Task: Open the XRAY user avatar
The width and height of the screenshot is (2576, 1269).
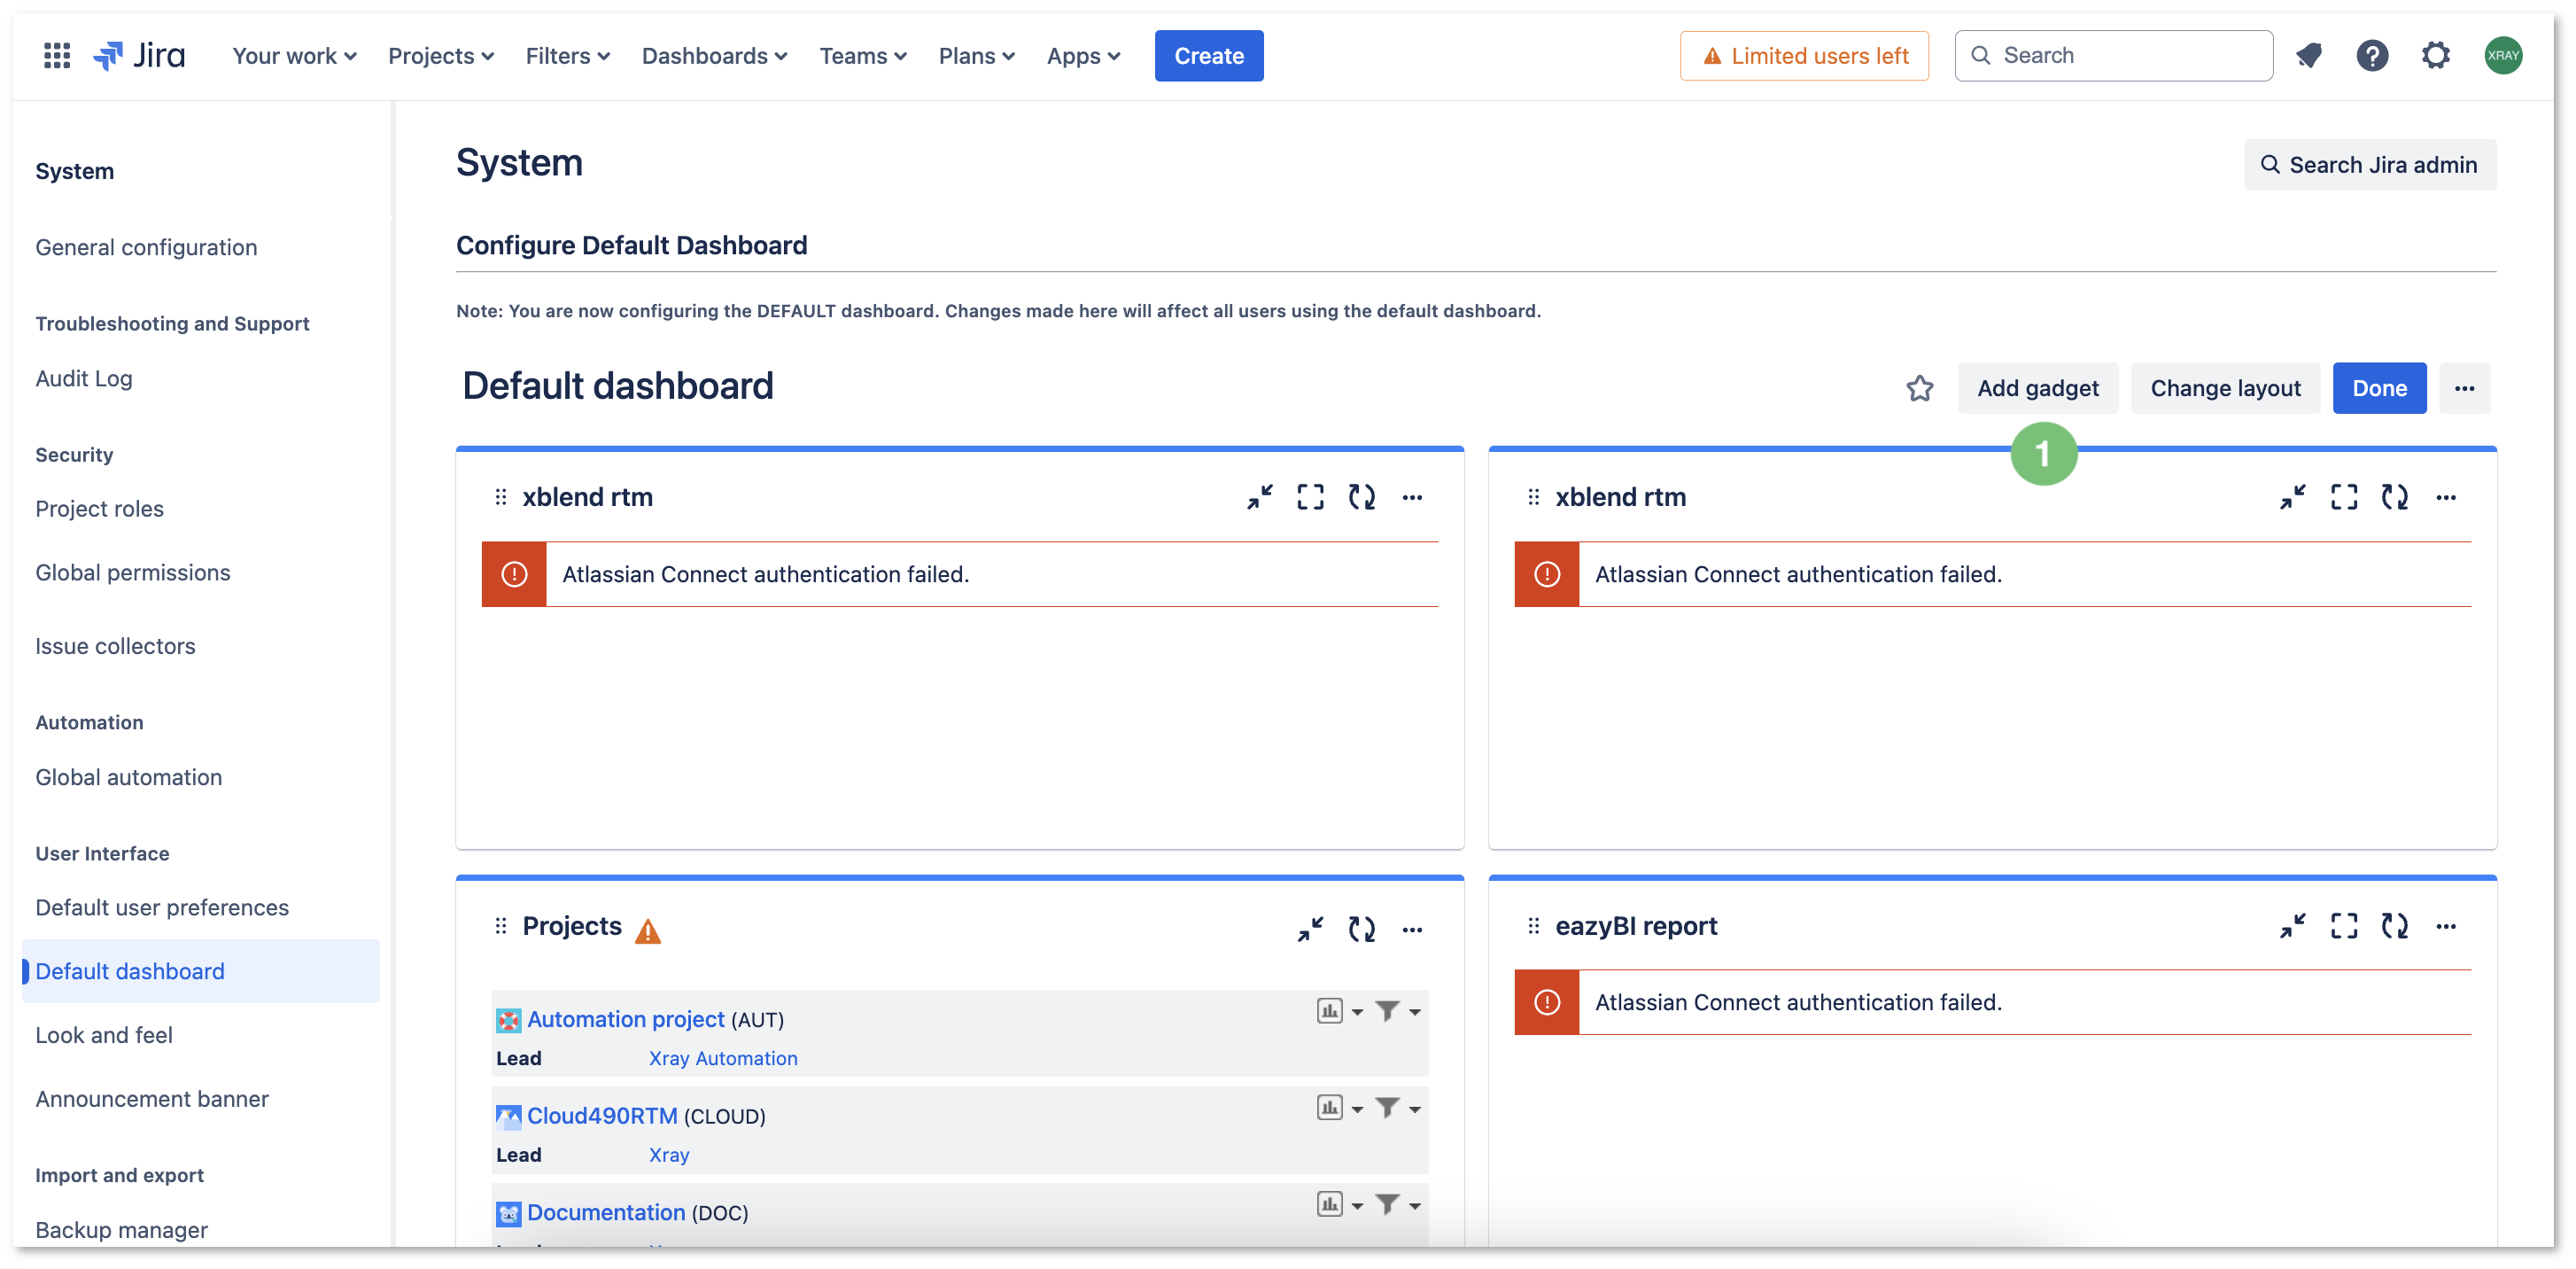Action: pyautogui.click(x=2503, y=56)
